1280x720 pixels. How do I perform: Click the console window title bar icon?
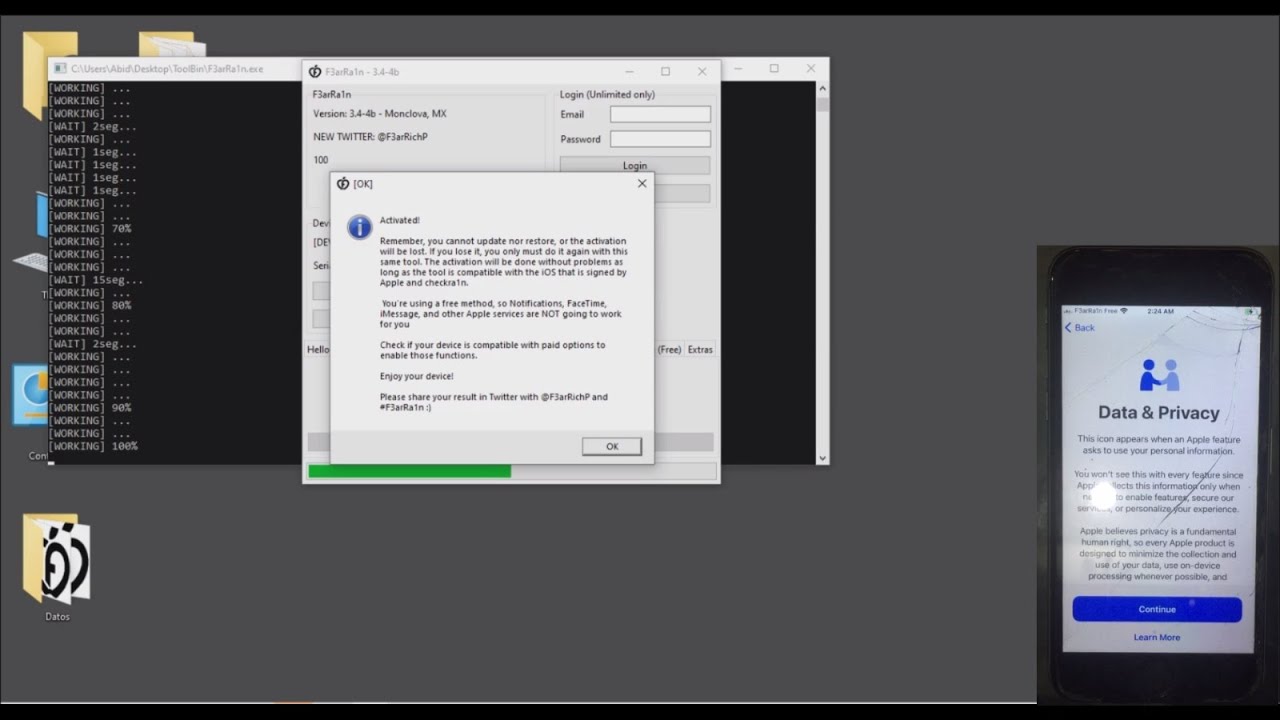(60, 69)
